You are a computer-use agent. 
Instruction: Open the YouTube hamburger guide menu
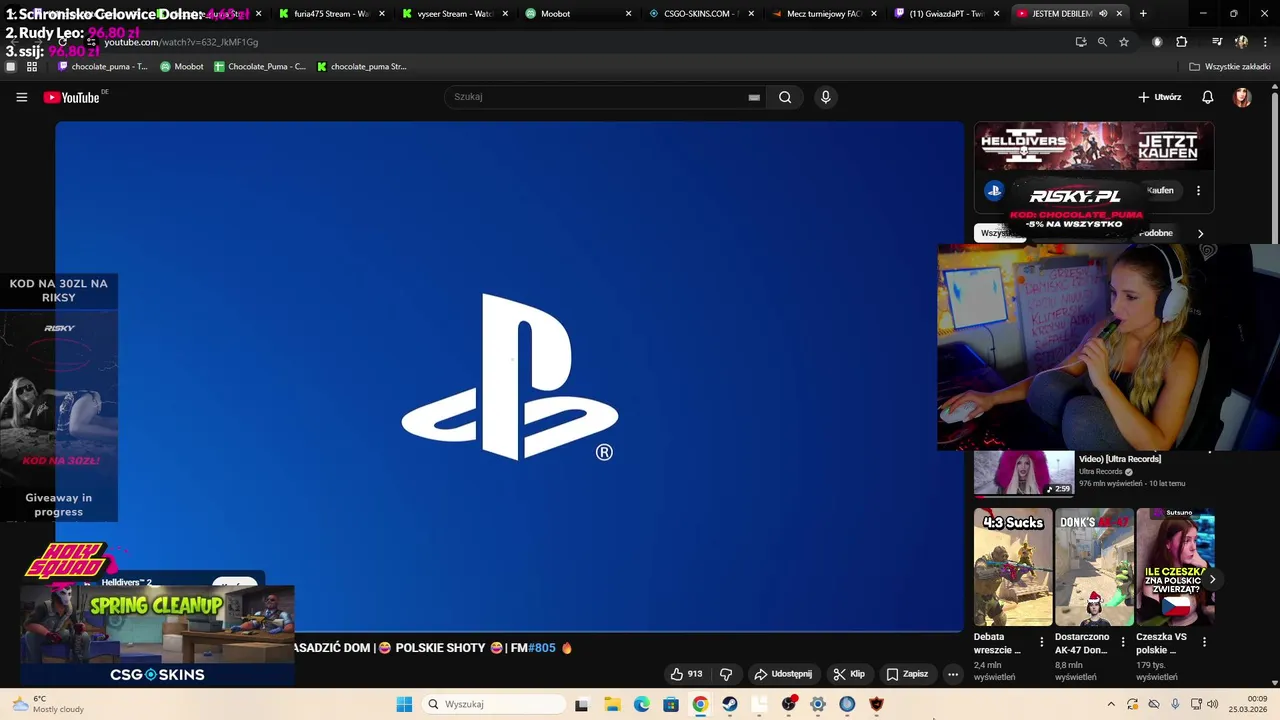point(21,97)
